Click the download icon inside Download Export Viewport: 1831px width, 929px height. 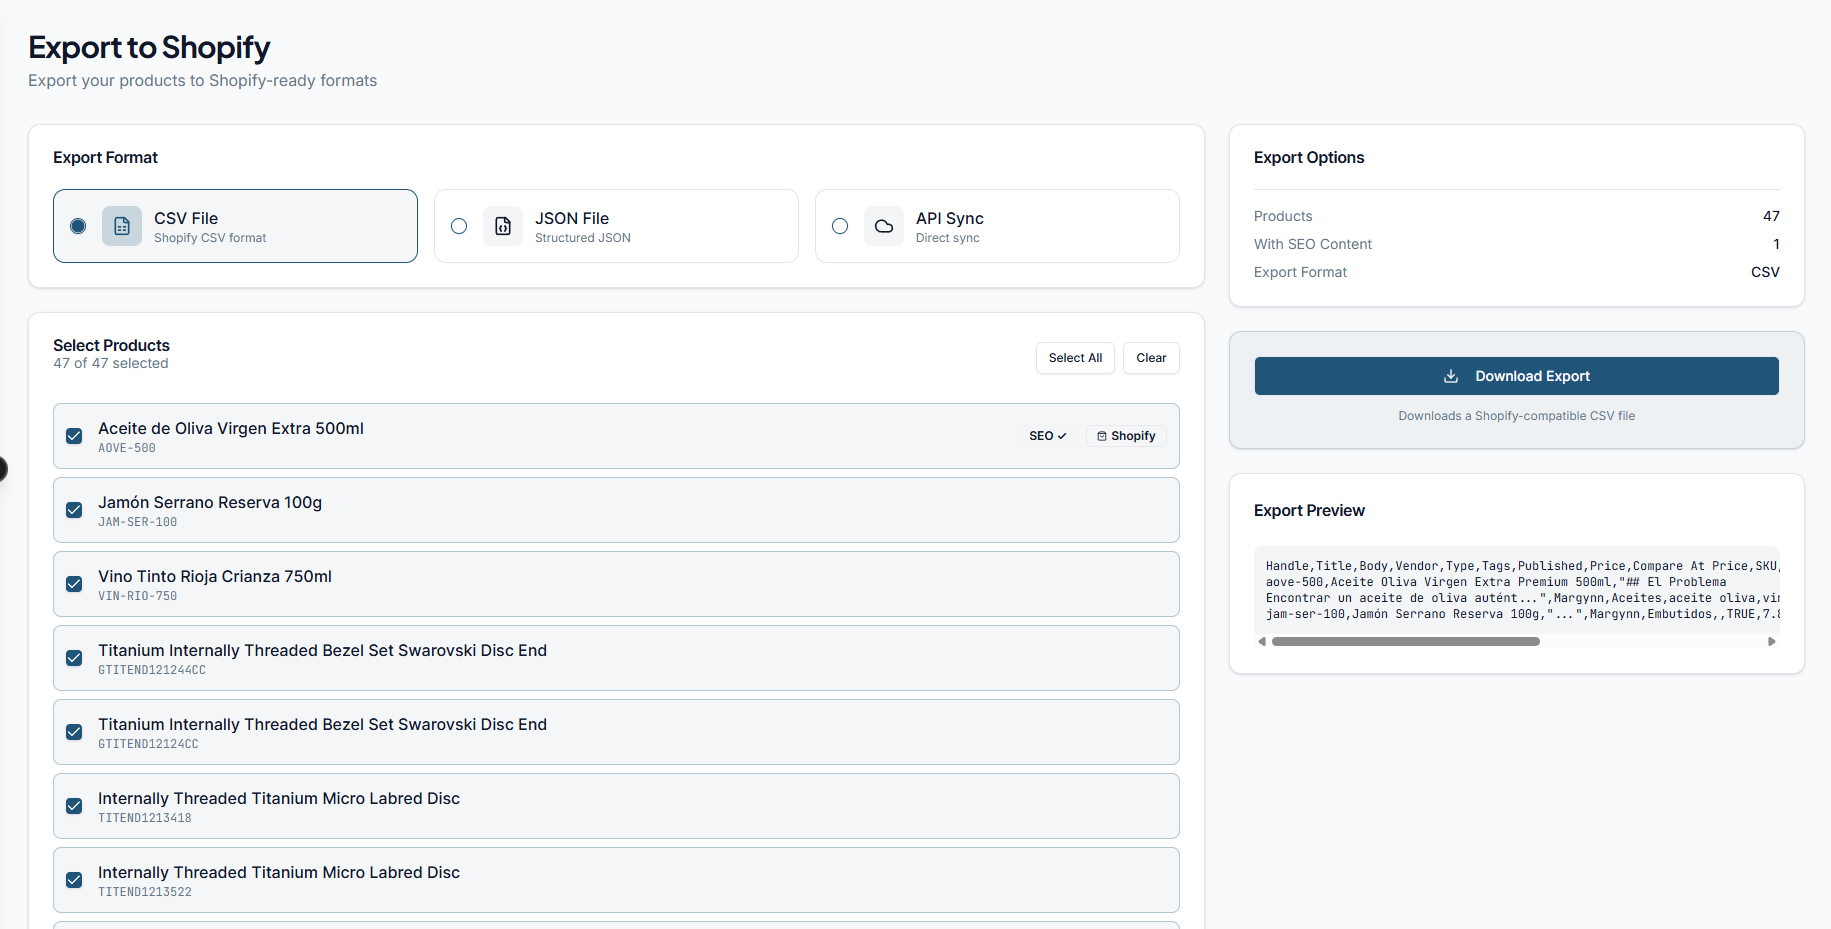click(1451, 376)
